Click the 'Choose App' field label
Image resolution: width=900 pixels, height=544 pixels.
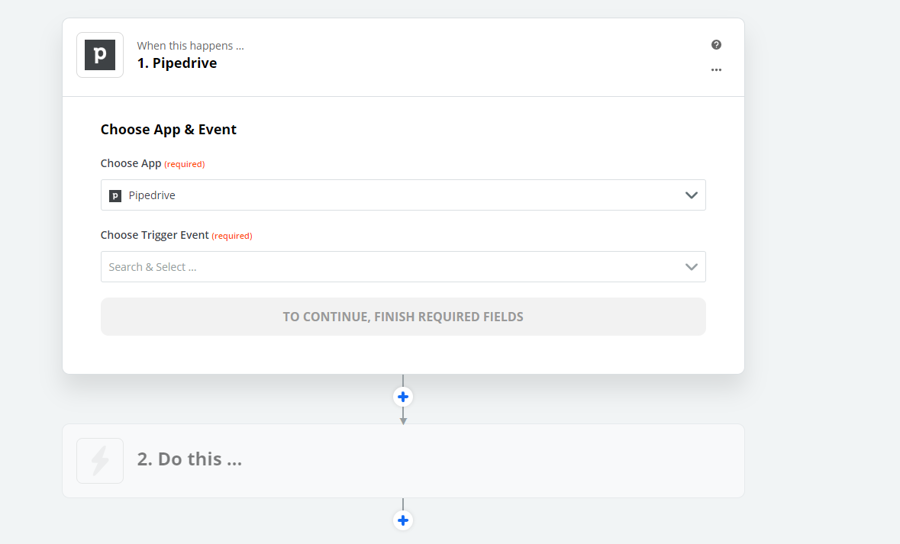[130, 163]
